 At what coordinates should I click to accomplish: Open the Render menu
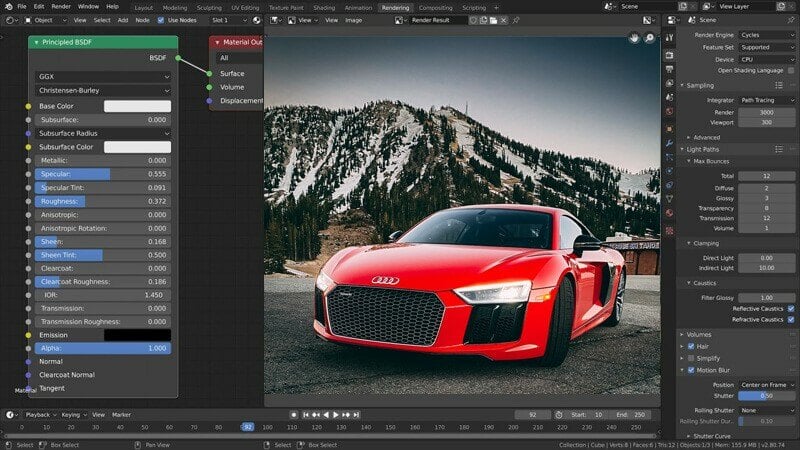60,7
